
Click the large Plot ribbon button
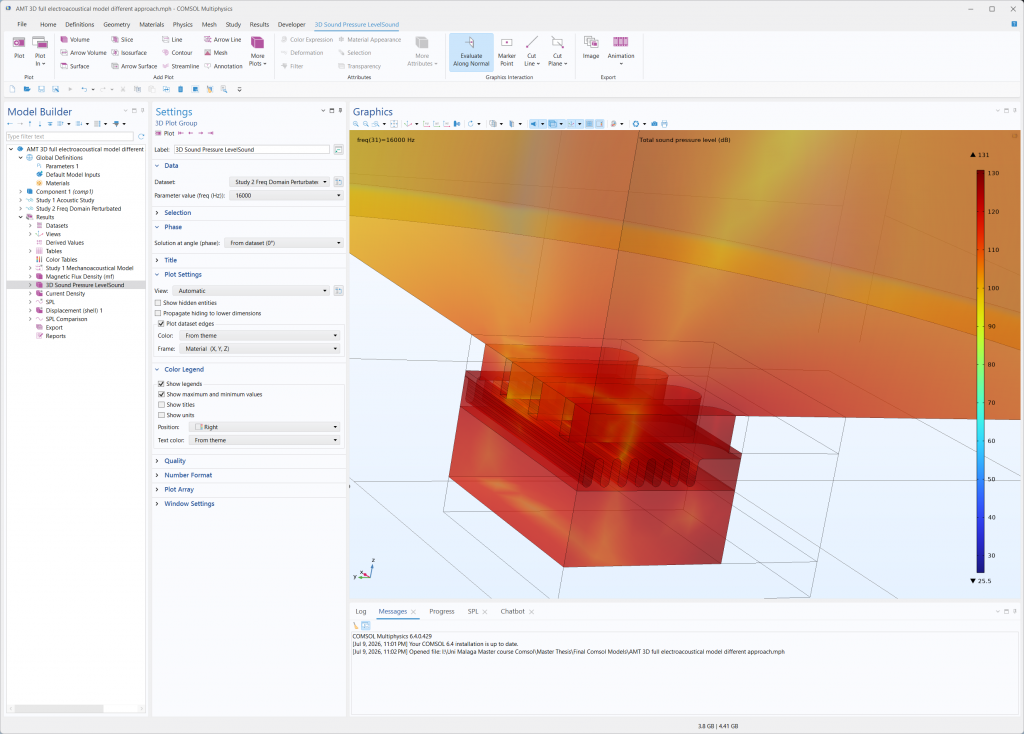(x=19, y=47)
